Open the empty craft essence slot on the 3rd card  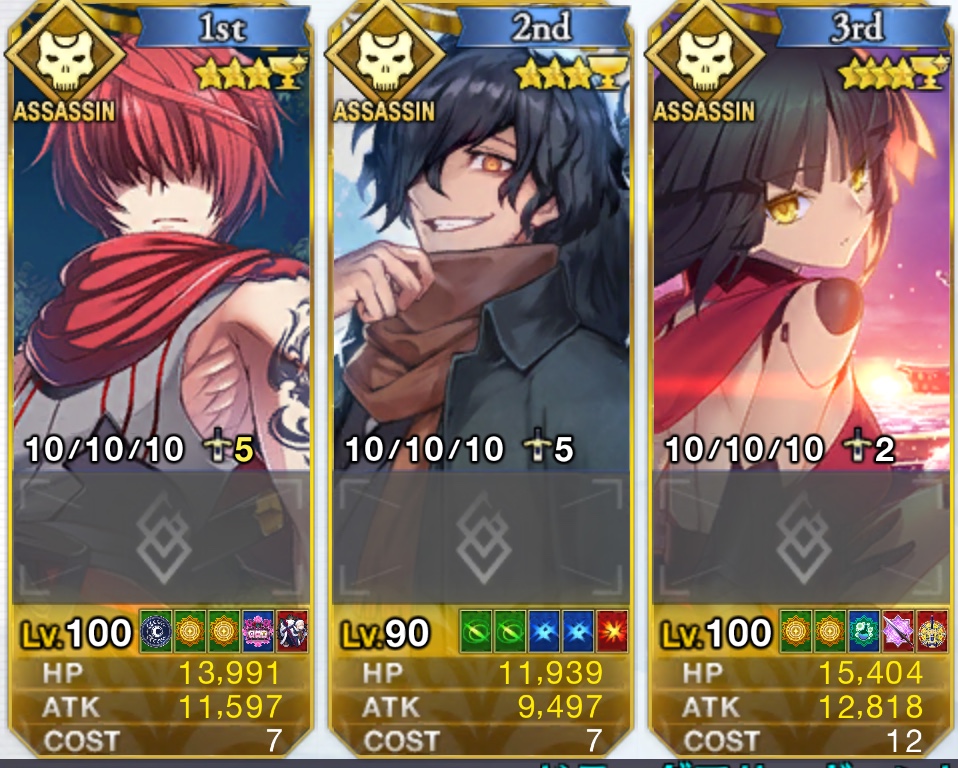coord(802,538)
